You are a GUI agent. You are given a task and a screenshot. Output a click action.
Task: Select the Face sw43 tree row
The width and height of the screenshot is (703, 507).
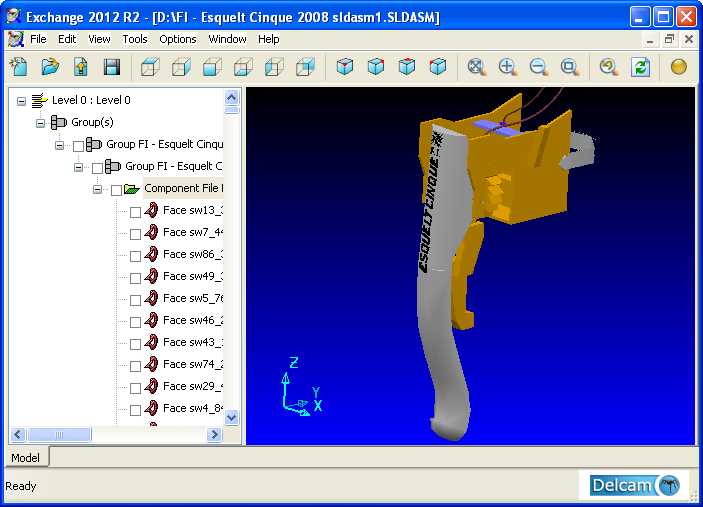coord(193,342)
